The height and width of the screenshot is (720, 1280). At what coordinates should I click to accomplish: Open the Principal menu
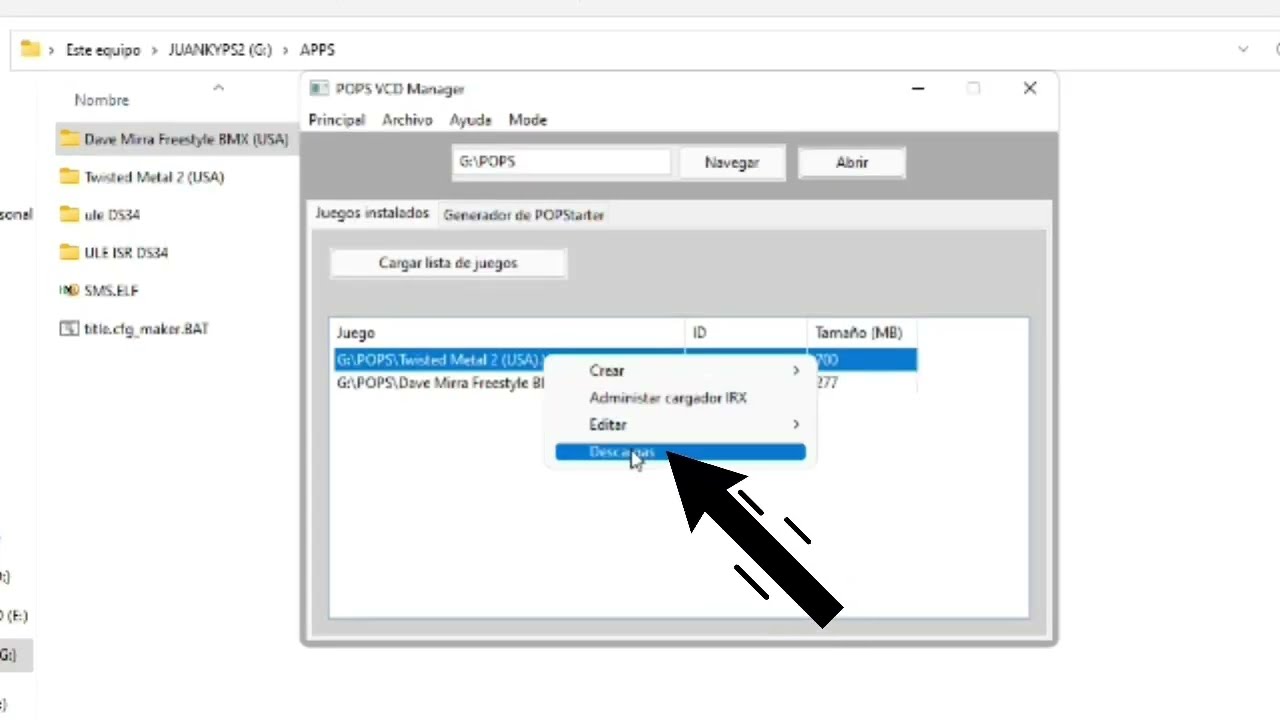(337, 120)
